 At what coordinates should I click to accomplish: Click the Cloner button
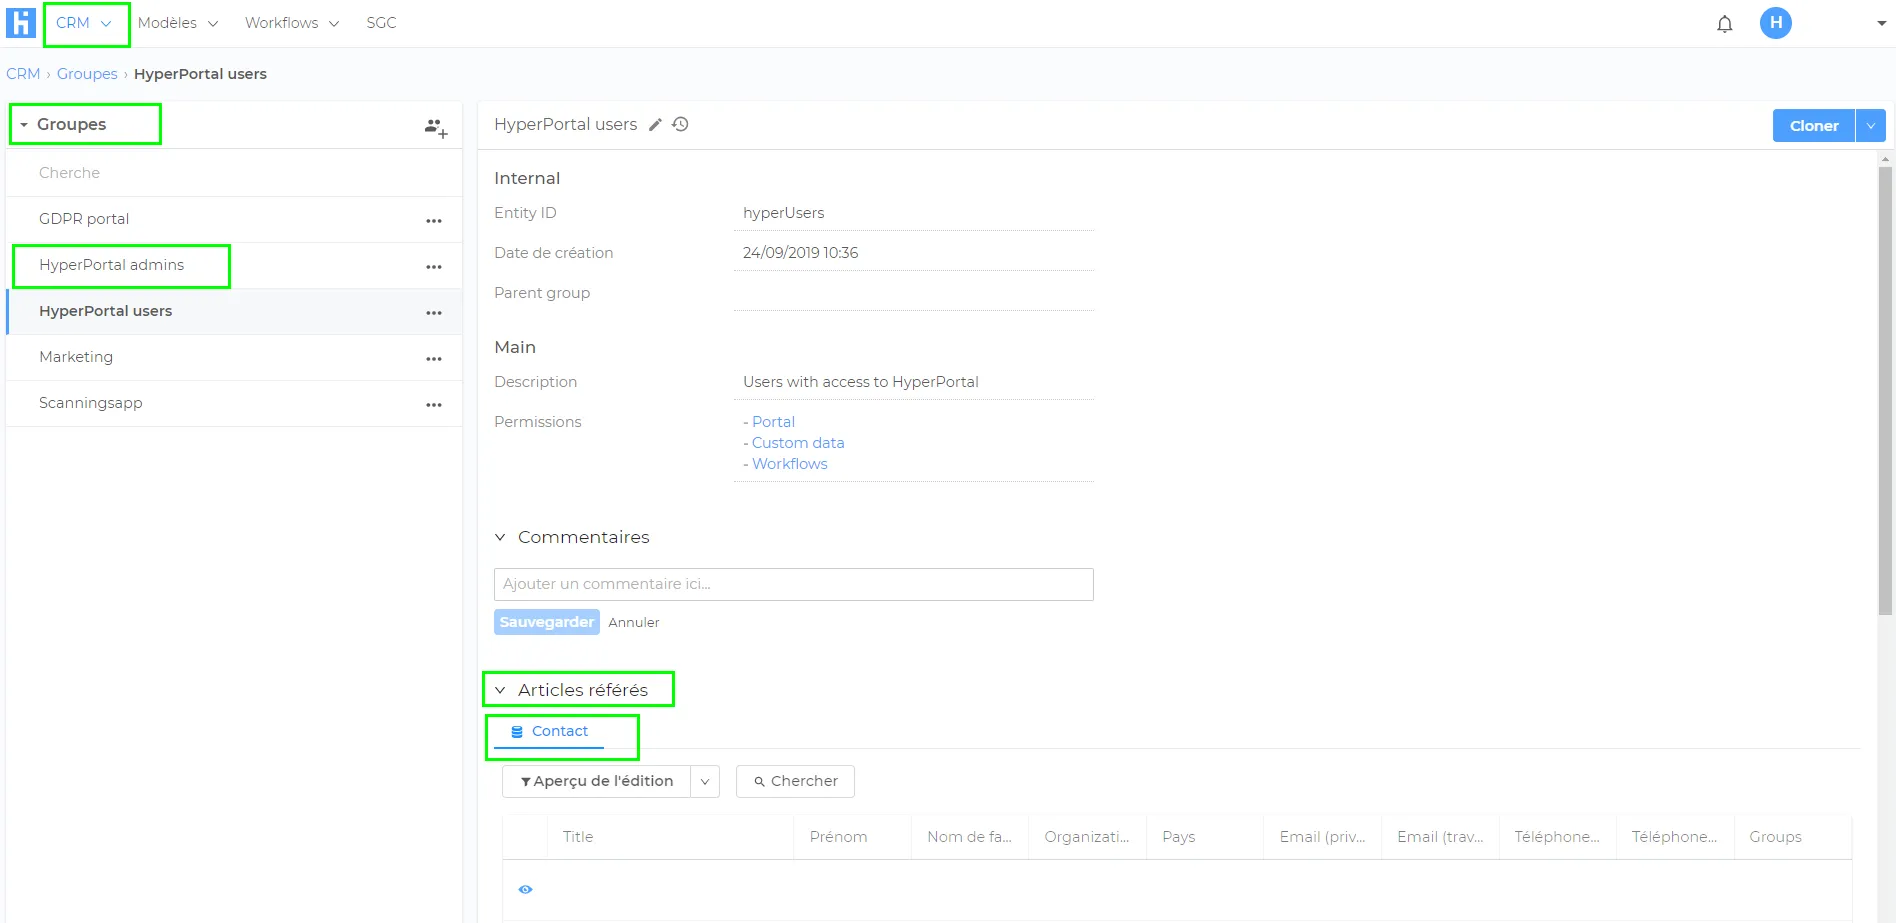1813,126
